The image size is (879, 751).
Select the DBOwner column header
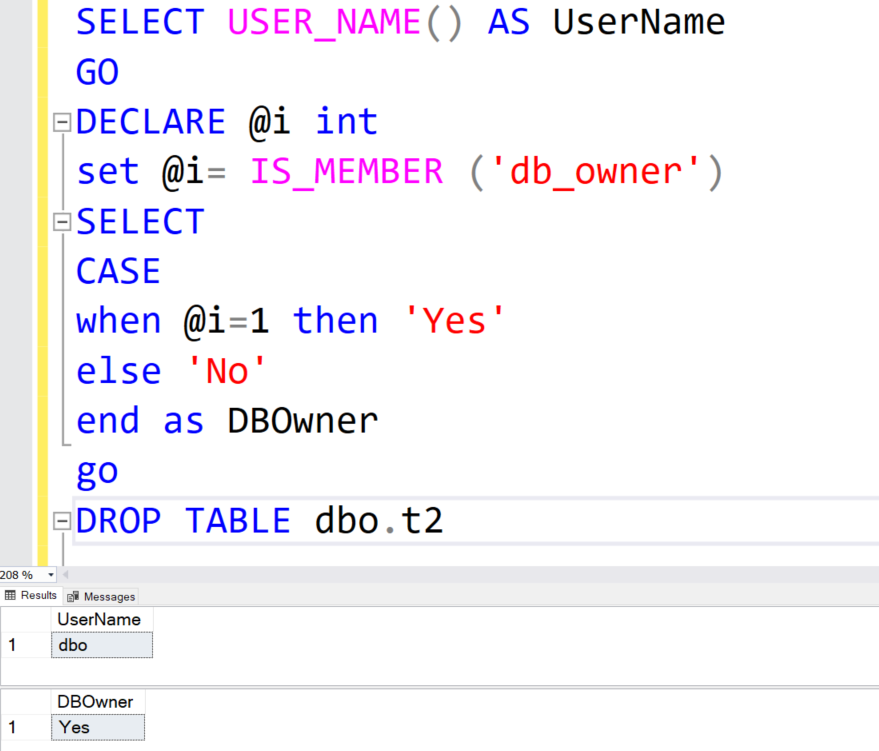point(98,702)
